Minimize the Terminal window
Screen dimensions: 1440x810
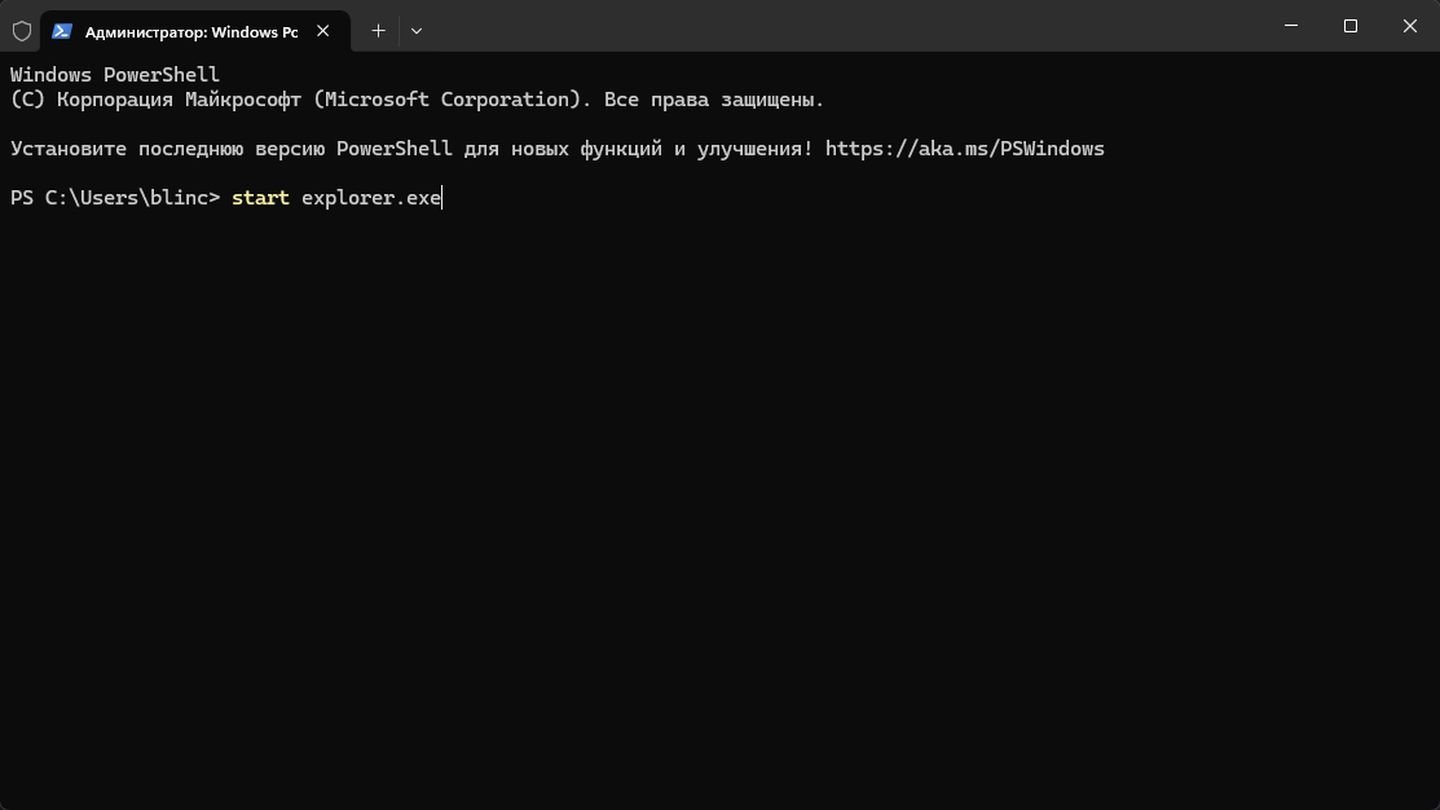[1290, 26]
